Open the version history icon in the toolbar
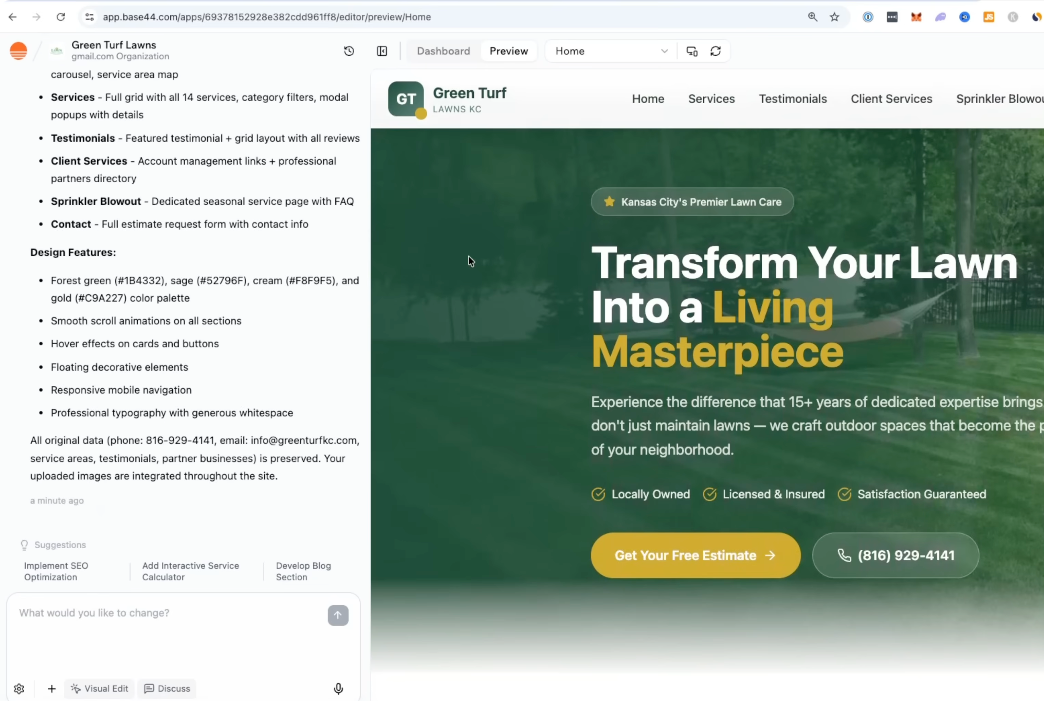The image size is (1044, 701). tap(349, 50)
